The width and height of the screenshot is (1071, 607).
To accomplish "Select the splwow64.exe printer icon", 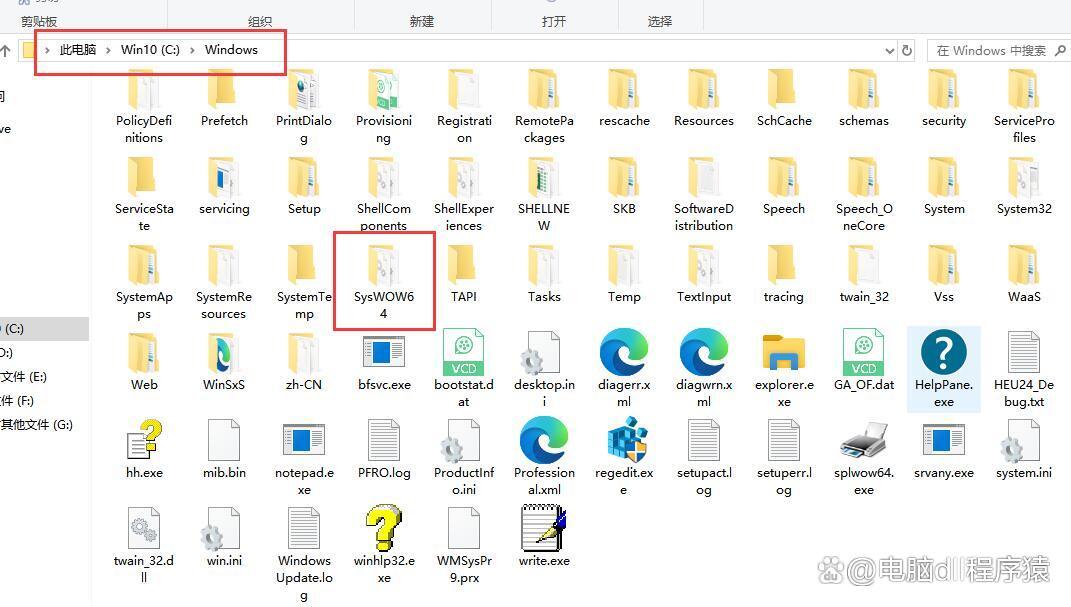I will 863,440.
